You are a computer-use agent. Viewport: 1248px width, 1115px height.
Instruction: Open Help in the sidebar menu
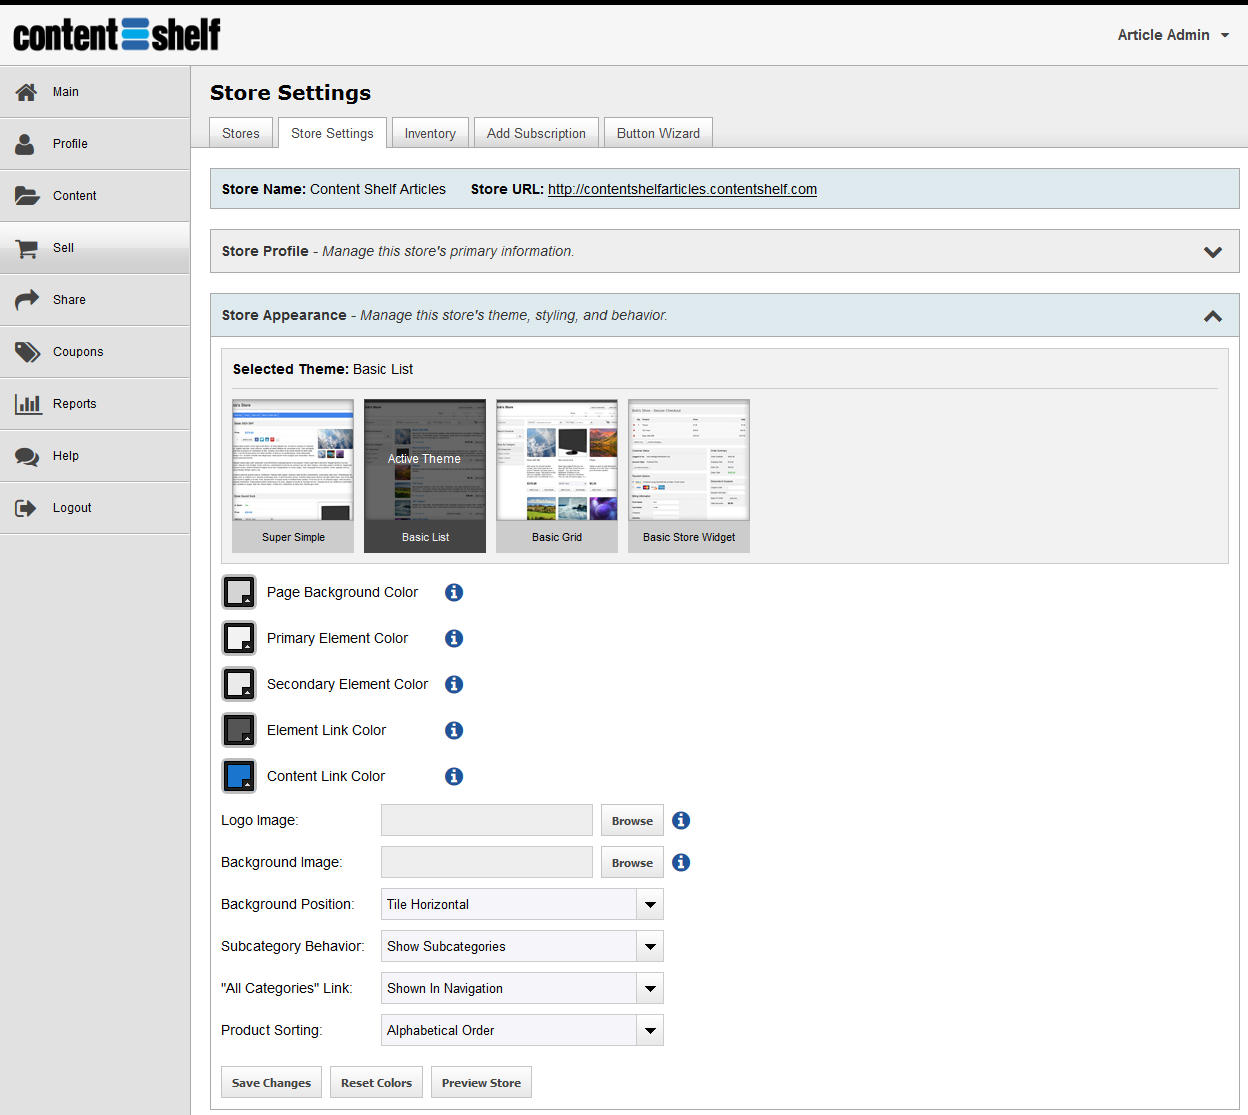(95, 456)
